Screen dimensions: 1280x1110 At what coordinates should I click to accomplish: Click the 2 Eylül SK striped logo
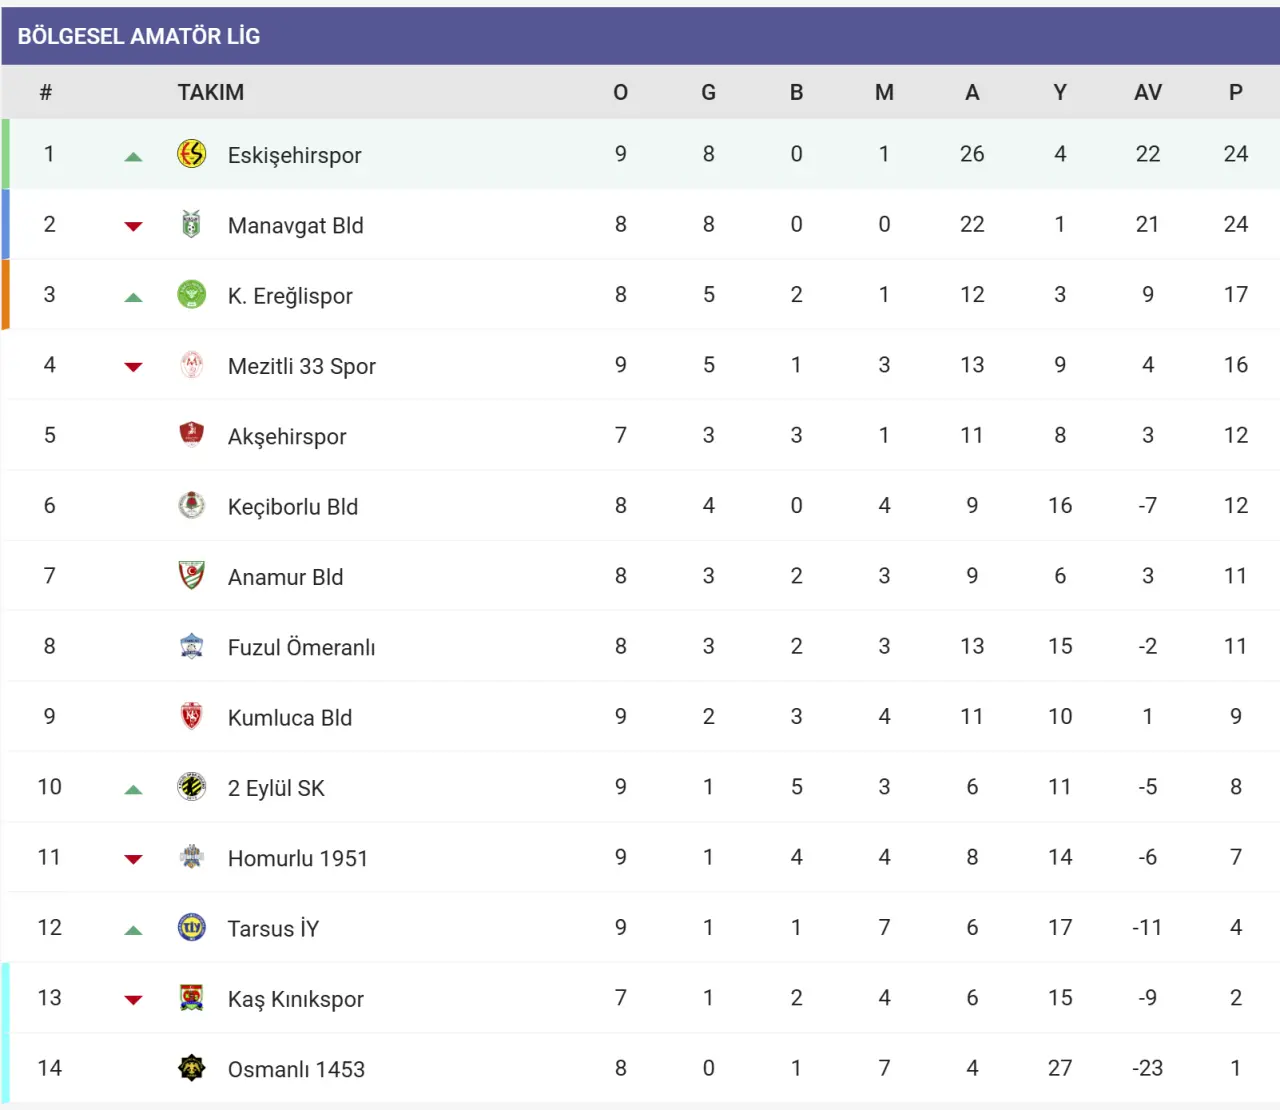(191, 787)
